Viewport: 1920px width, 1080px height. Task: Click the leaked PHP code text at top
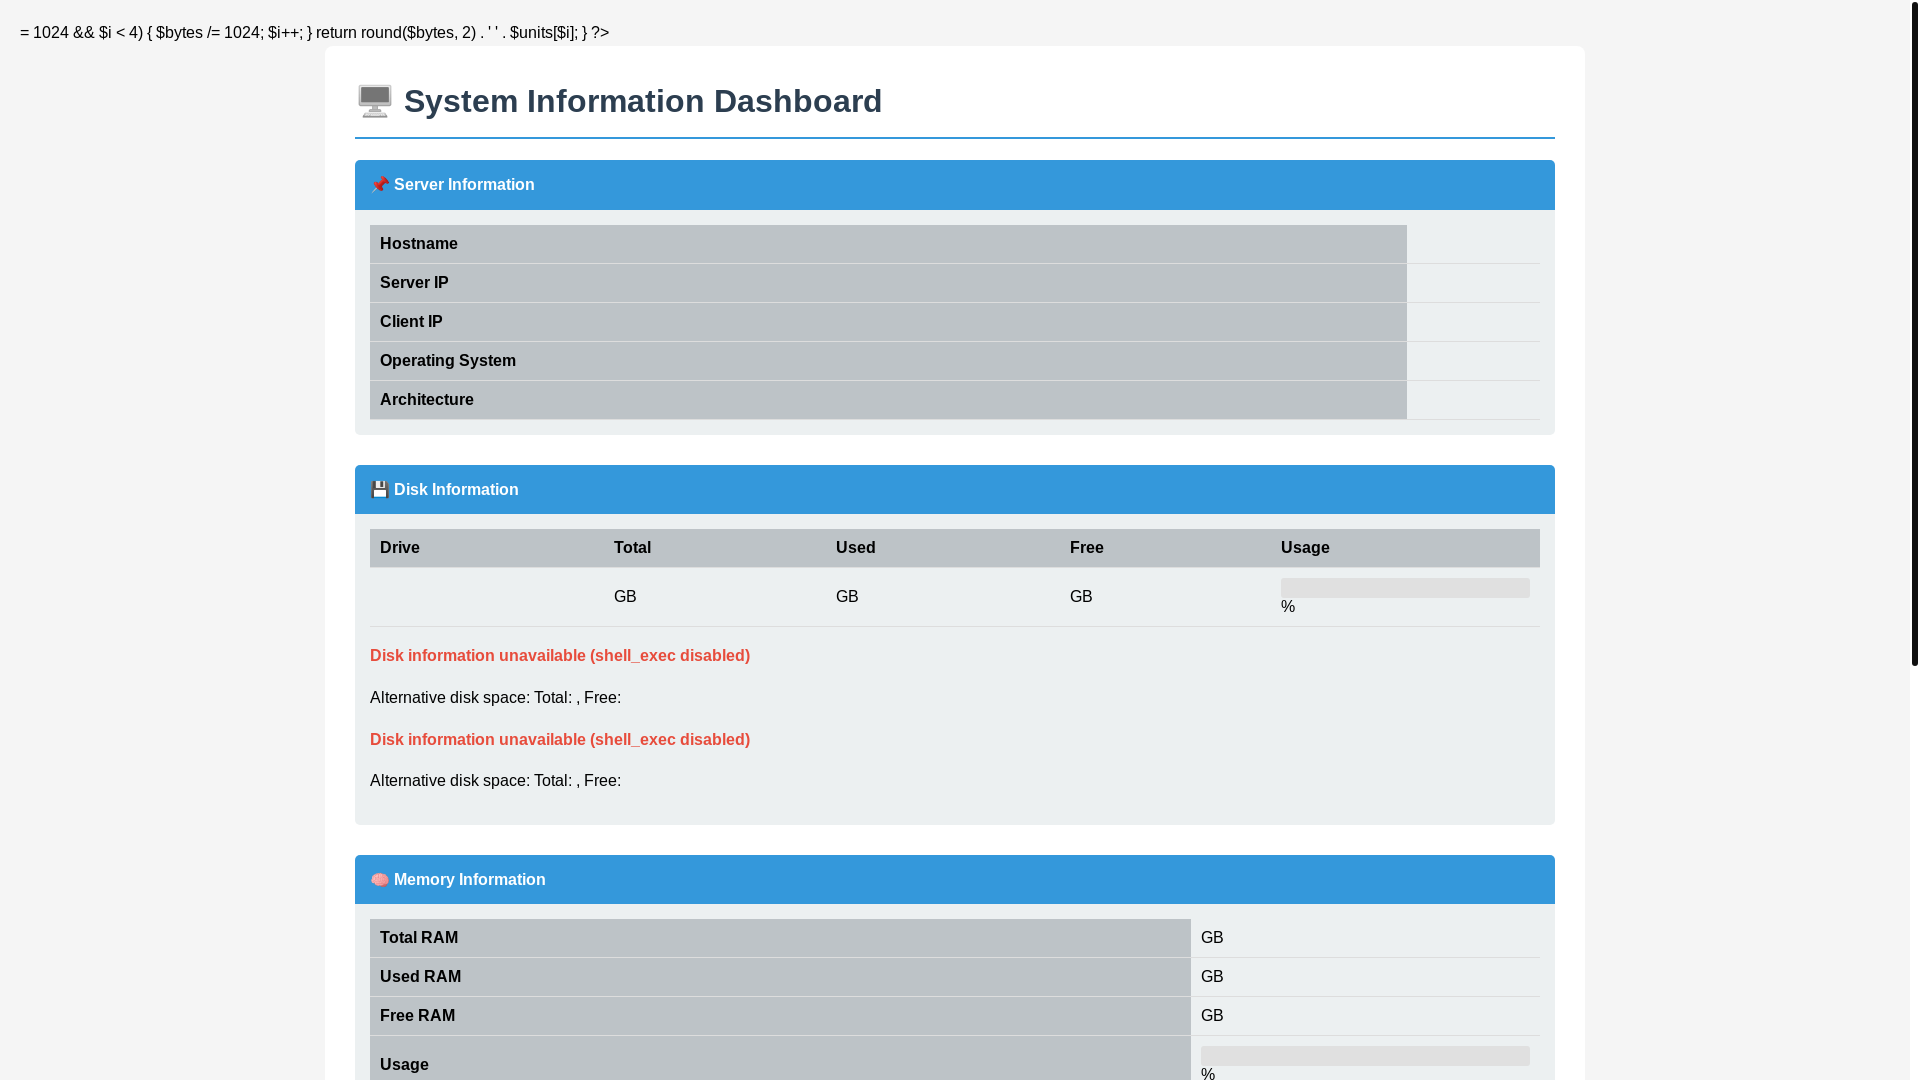[314, 33]
